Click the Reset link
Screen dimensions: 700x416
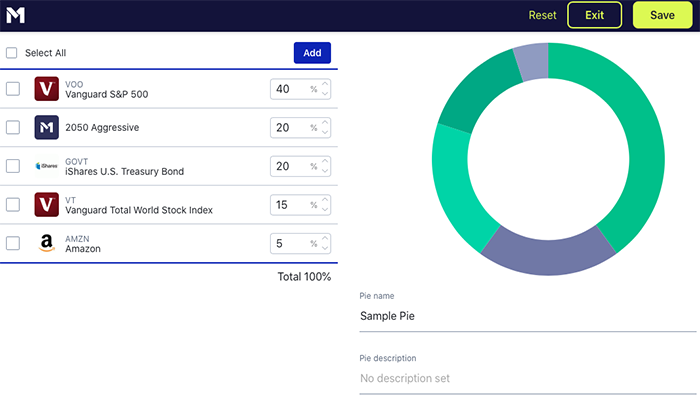pos(542,15)
